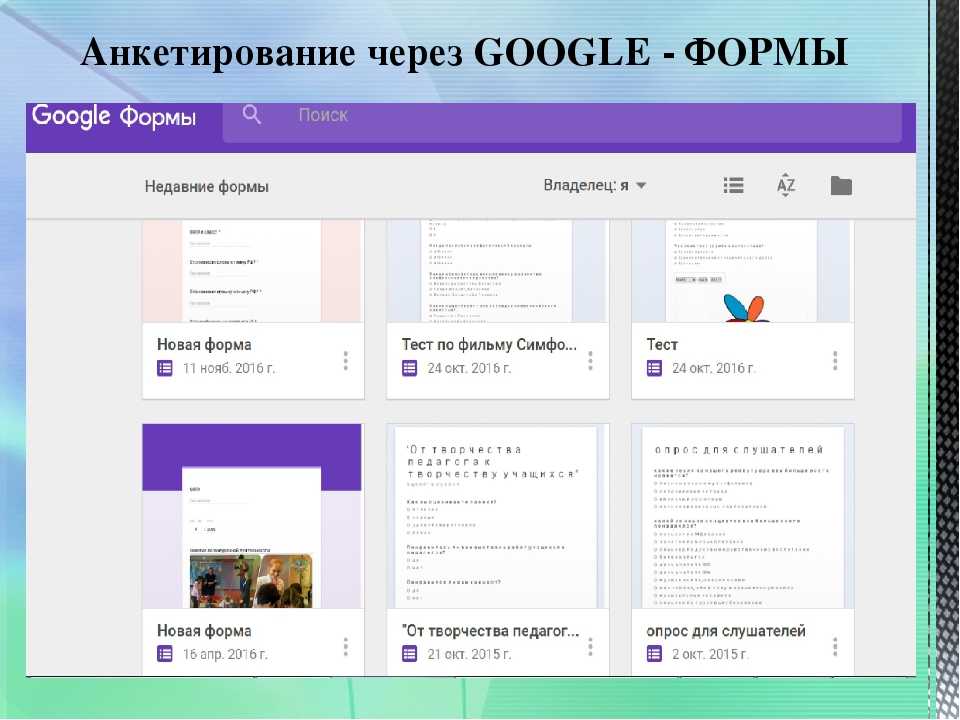Open three-dot menu for опрос для слушателей
The height and width of the screenshot is (720, 960).
click(x=834, y=647)
